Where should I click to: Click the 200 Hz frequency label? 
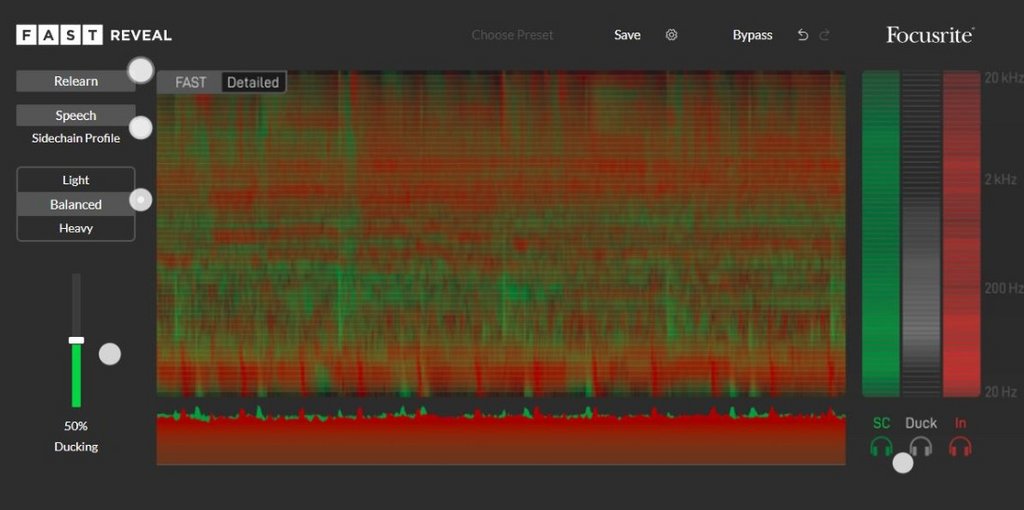pos(1004,288)
